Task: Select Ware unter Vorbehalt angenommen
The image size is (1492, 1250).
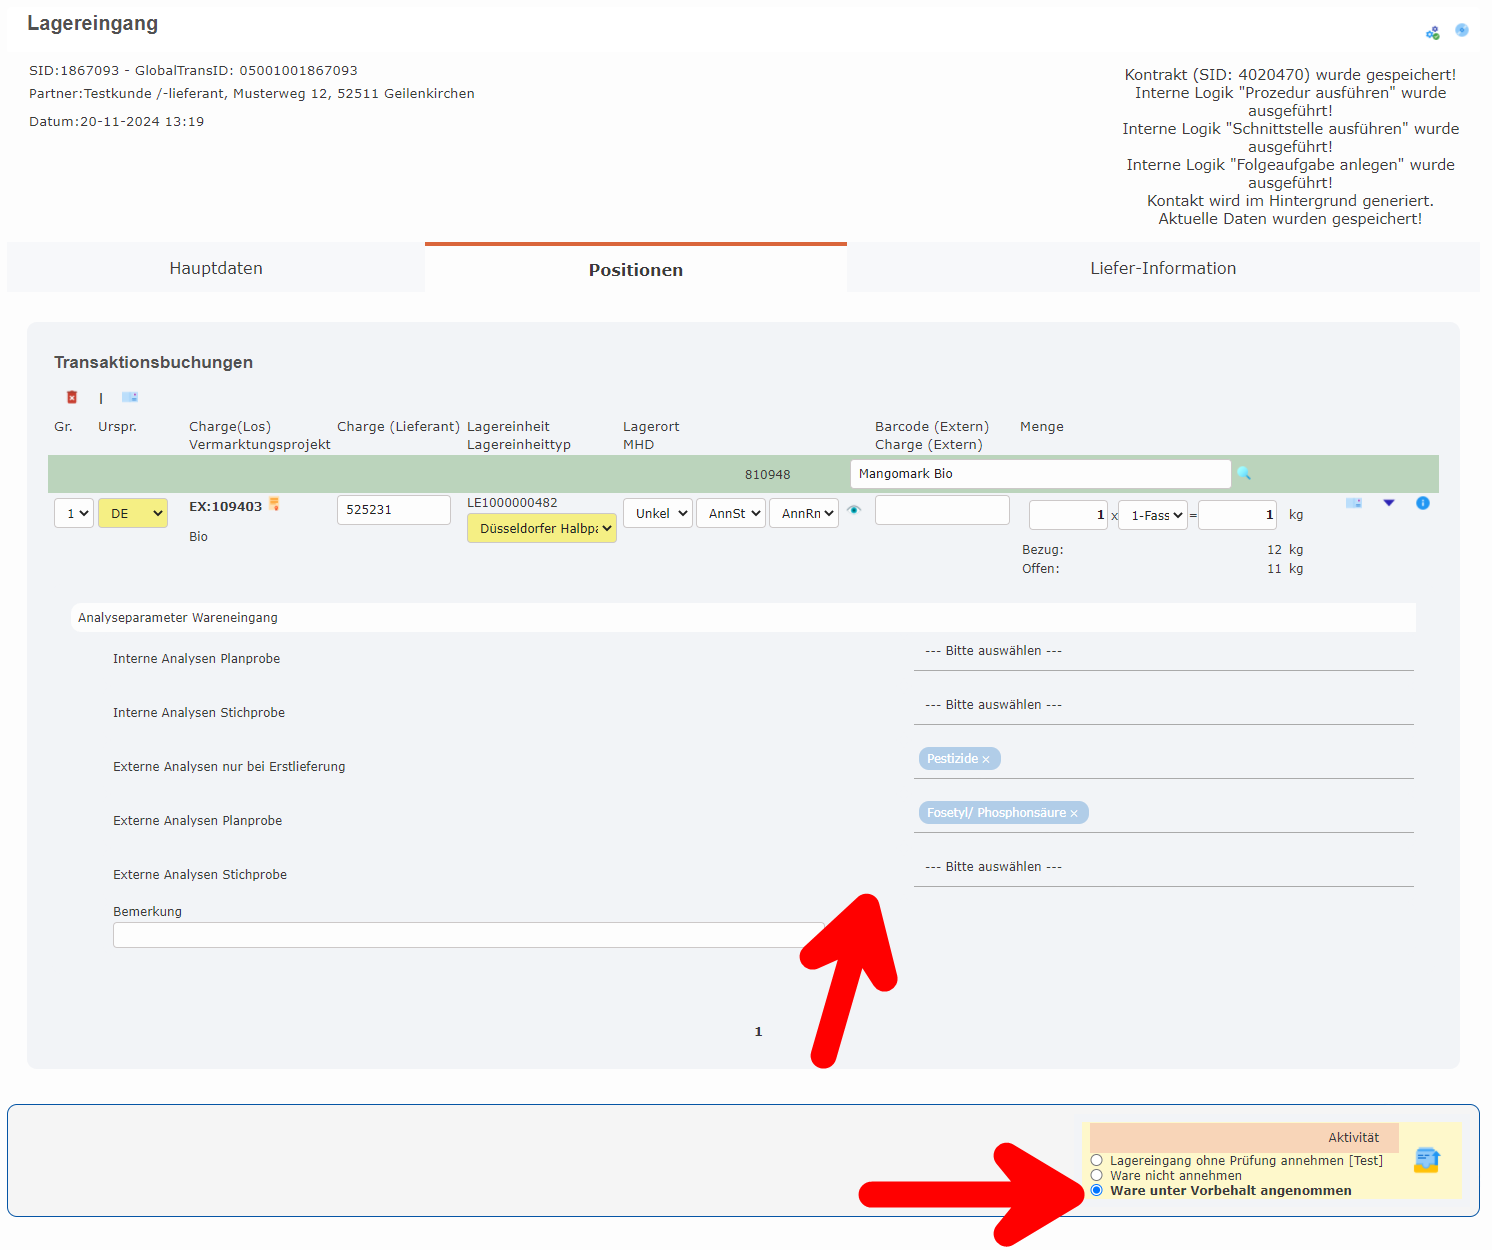Action: [x=1097, y=1191]
